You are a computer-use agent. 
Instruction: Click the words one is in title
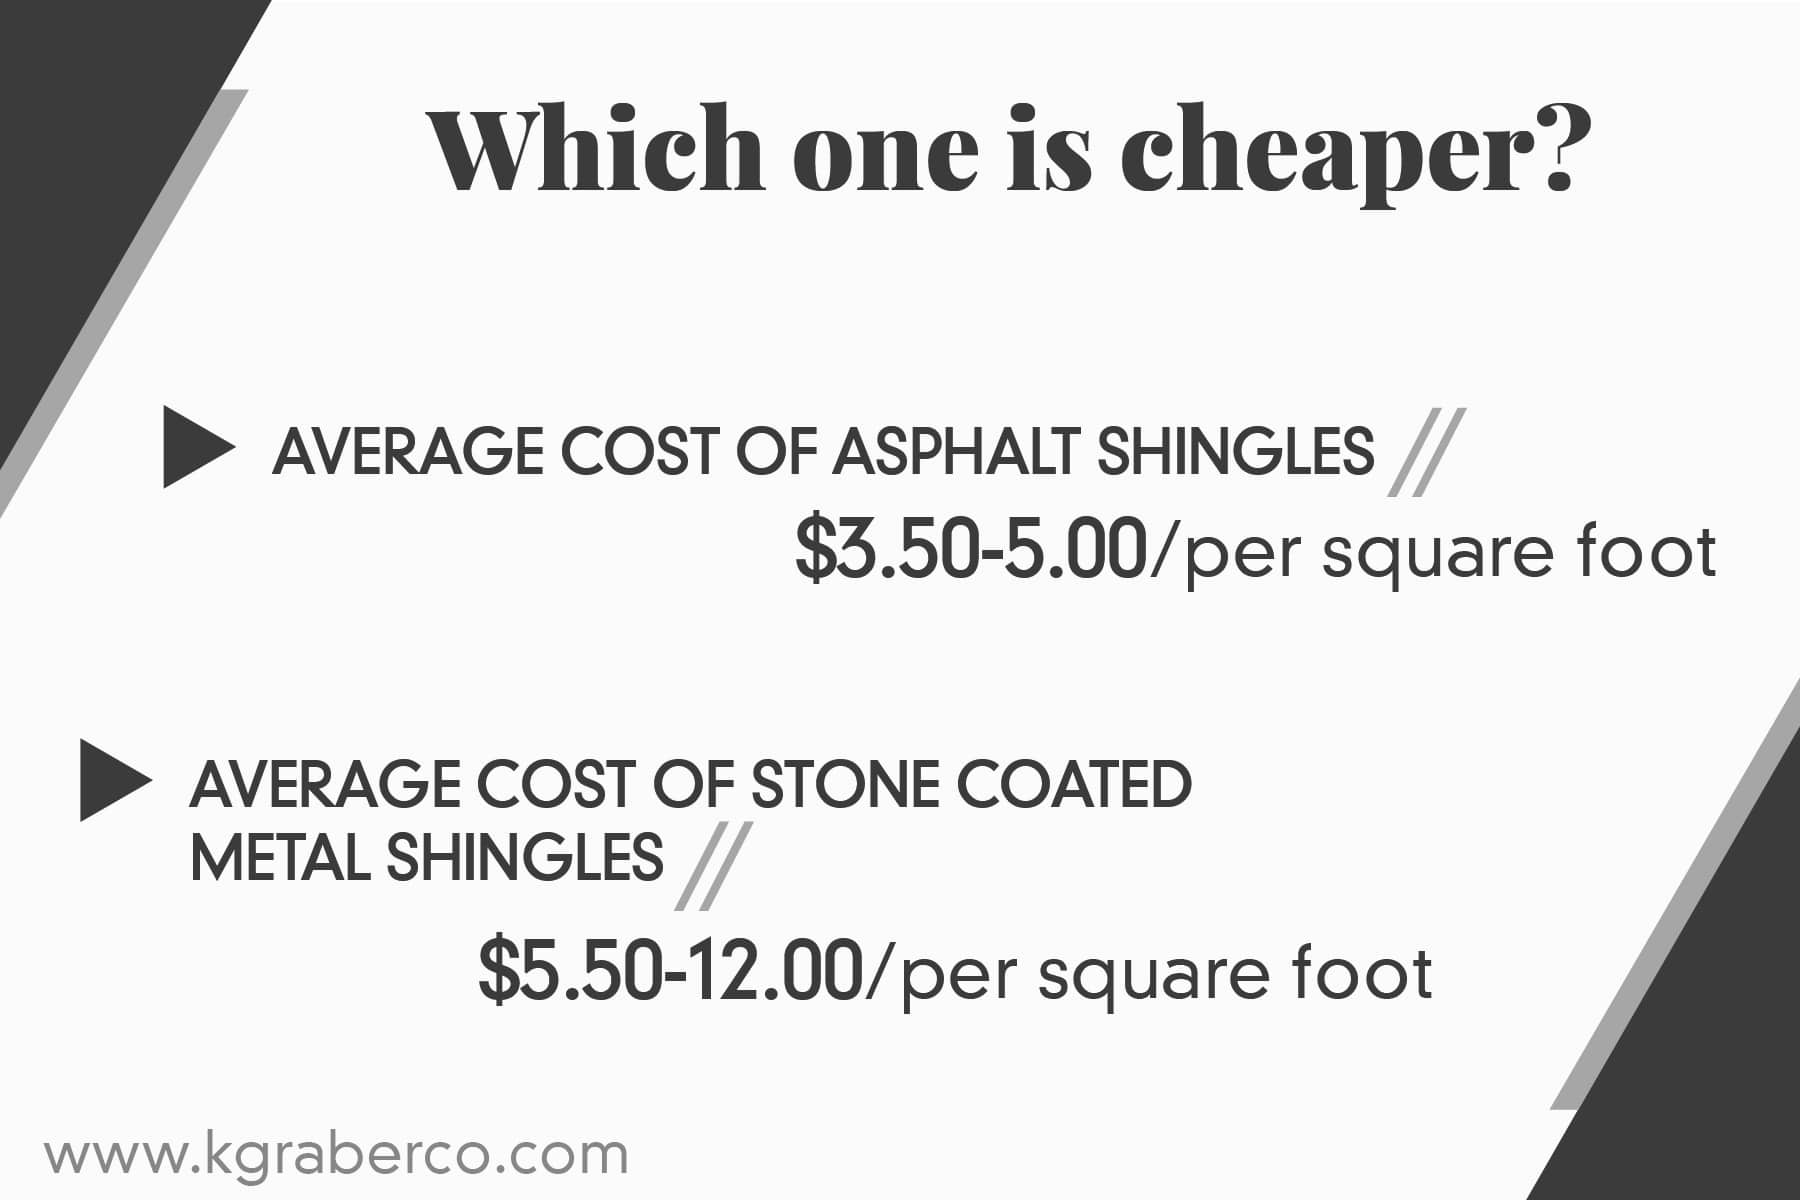pos(942,152)
